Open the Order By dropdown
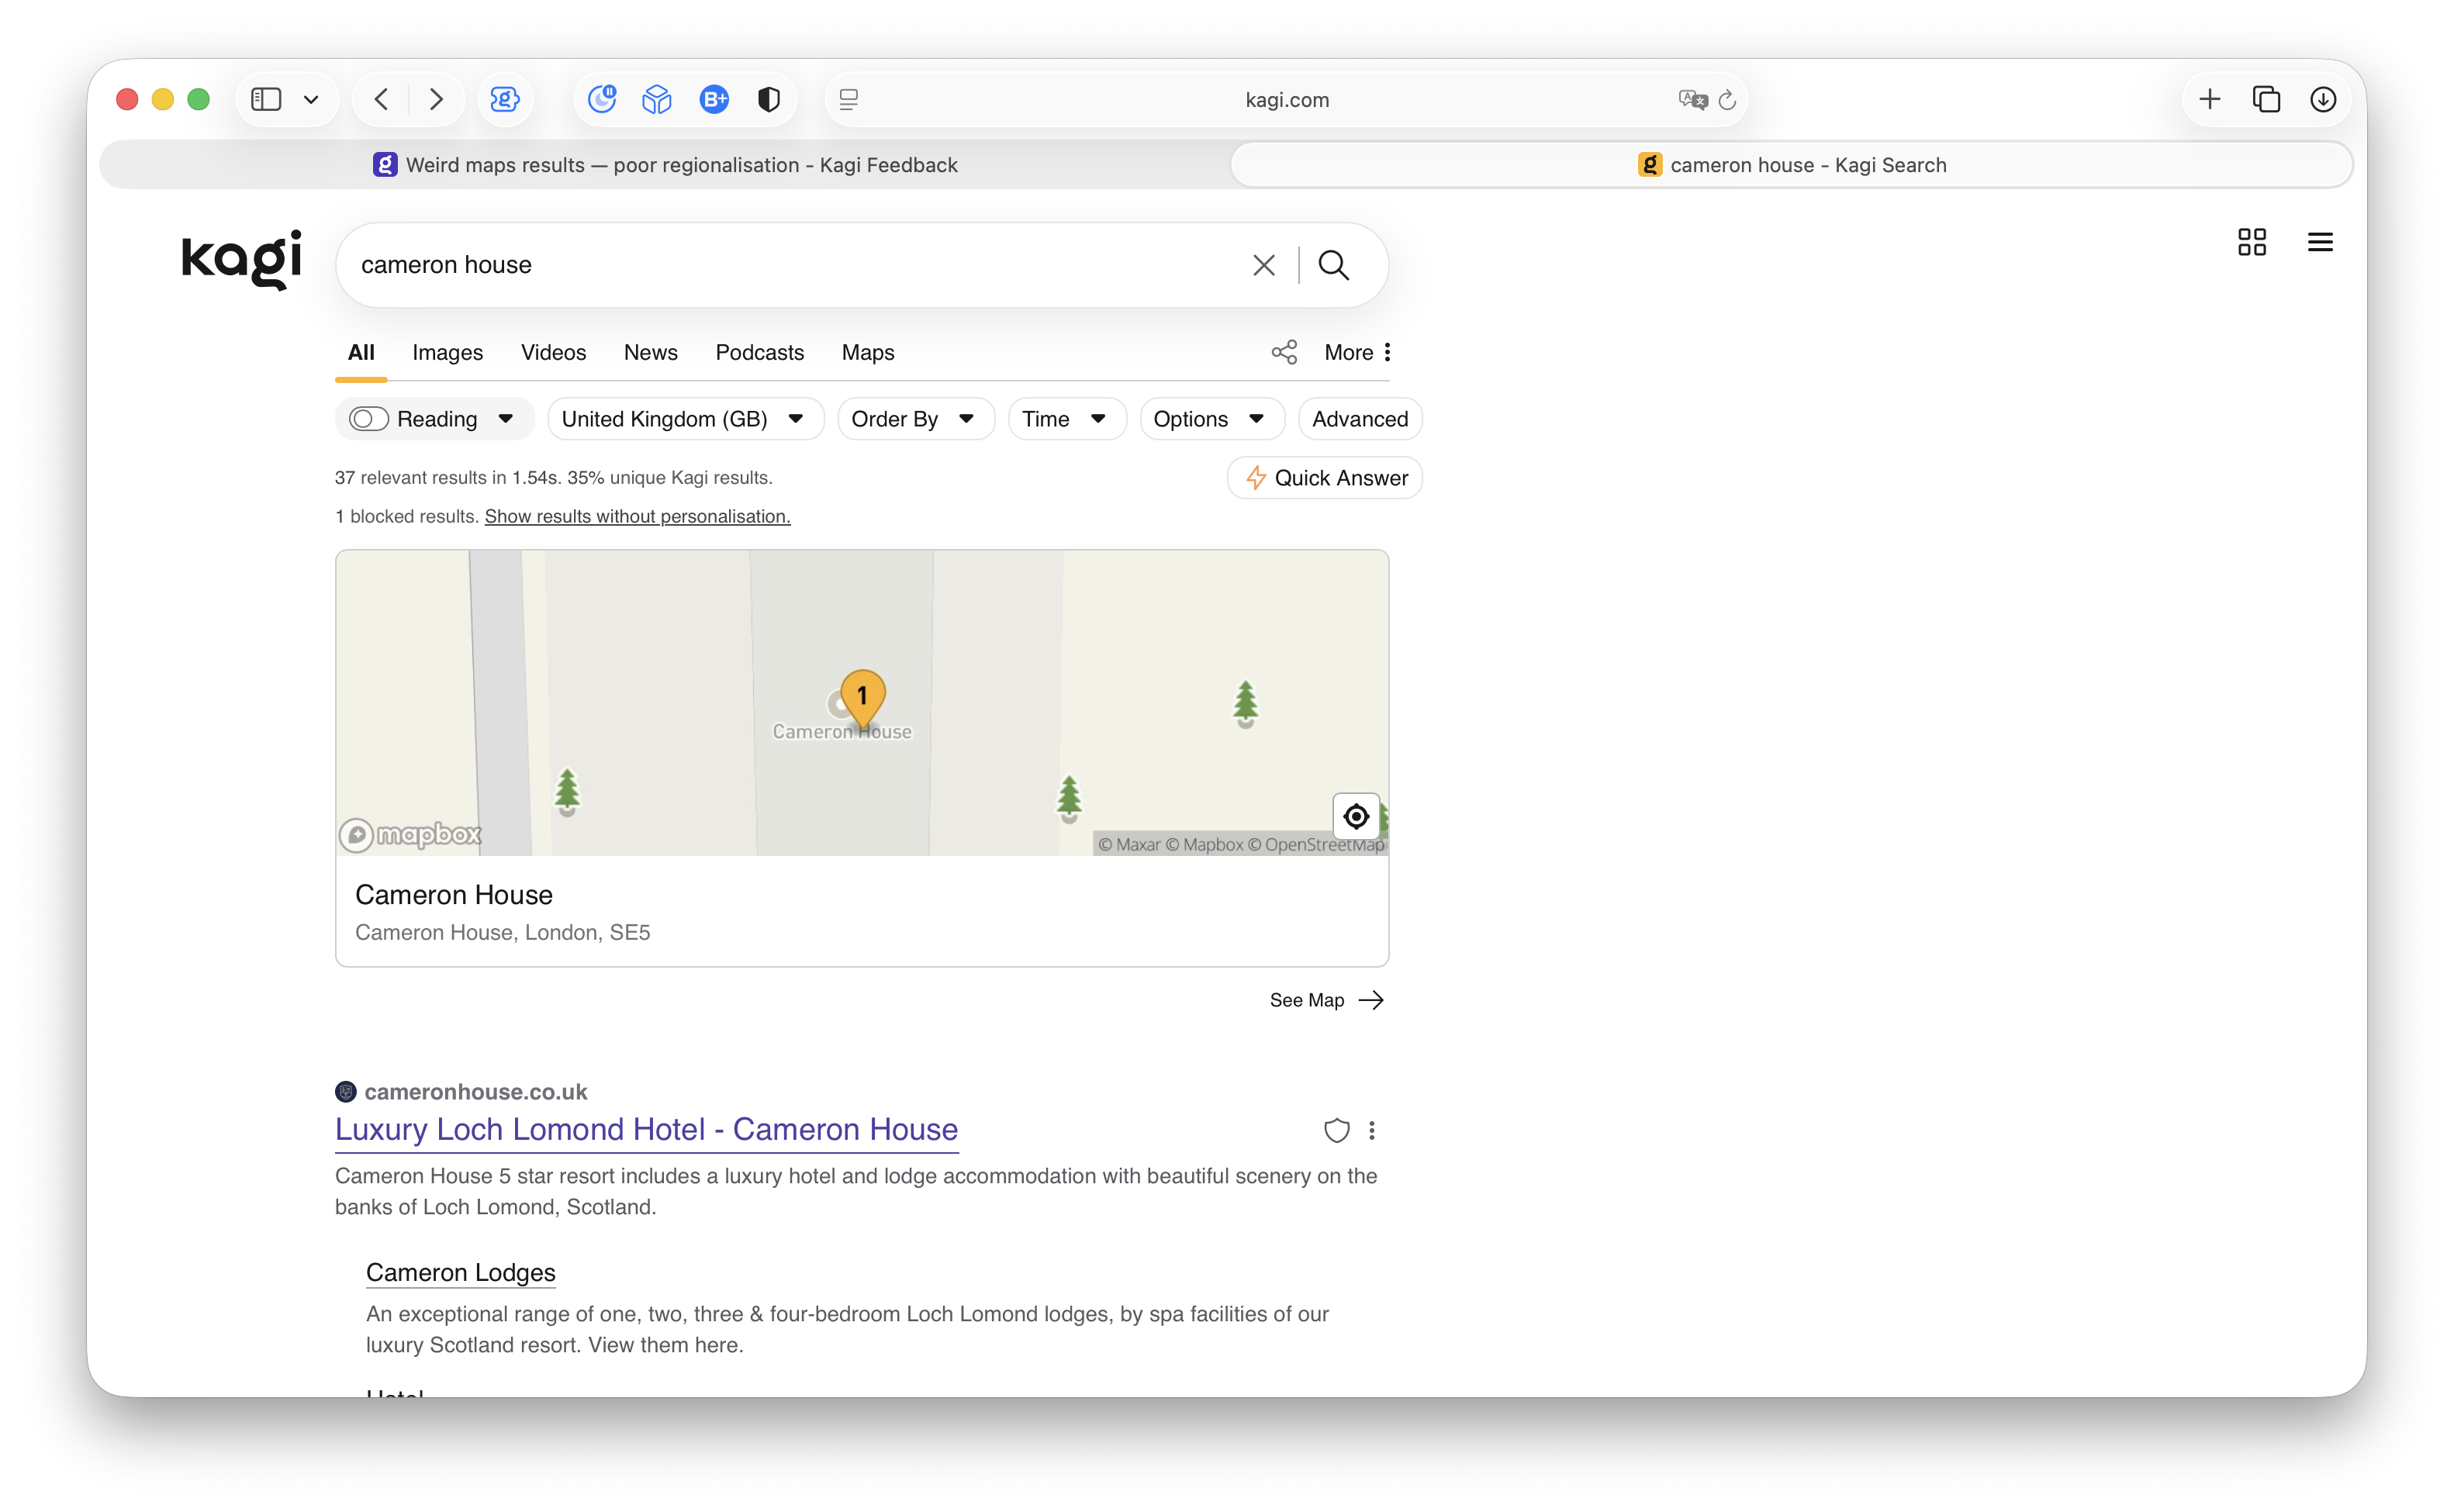Screen dimensions: 2454x1512 pos(914,419)
